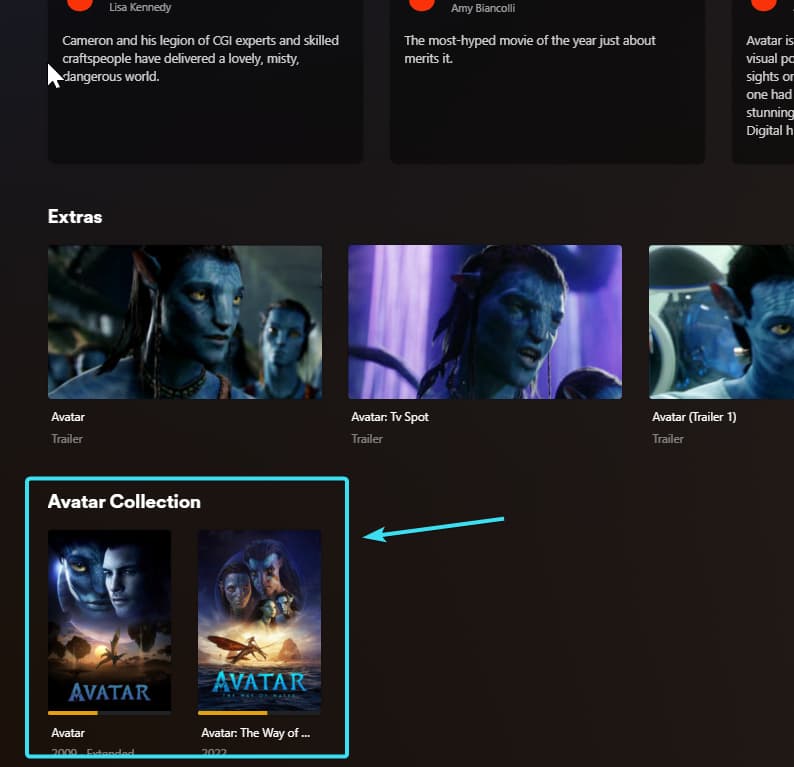Image resolution: width=794 pixels, height=767 pixels.
Task: Open Lisa Kennedy's red reviewer avatar icon
Action: click(80, 5)
